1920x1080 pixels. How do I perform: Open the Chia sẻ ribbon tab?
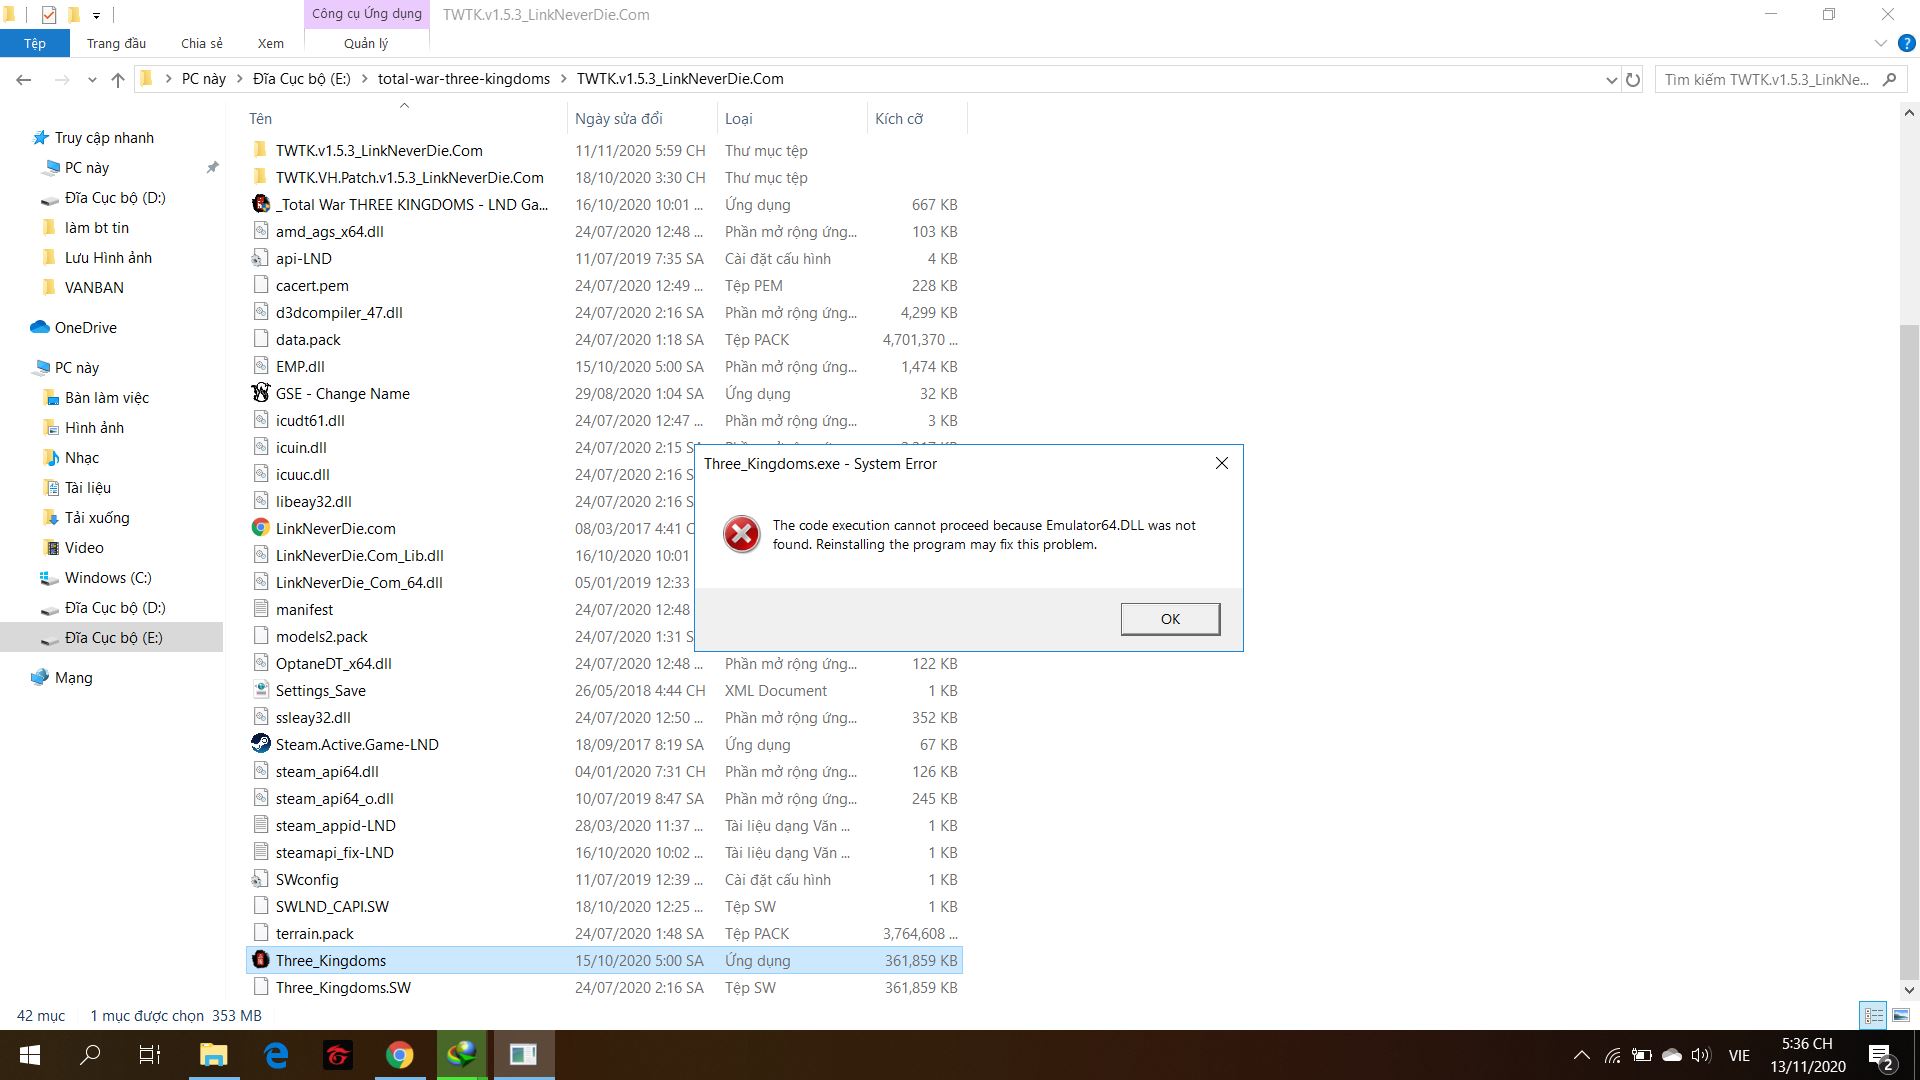point(201,43)
